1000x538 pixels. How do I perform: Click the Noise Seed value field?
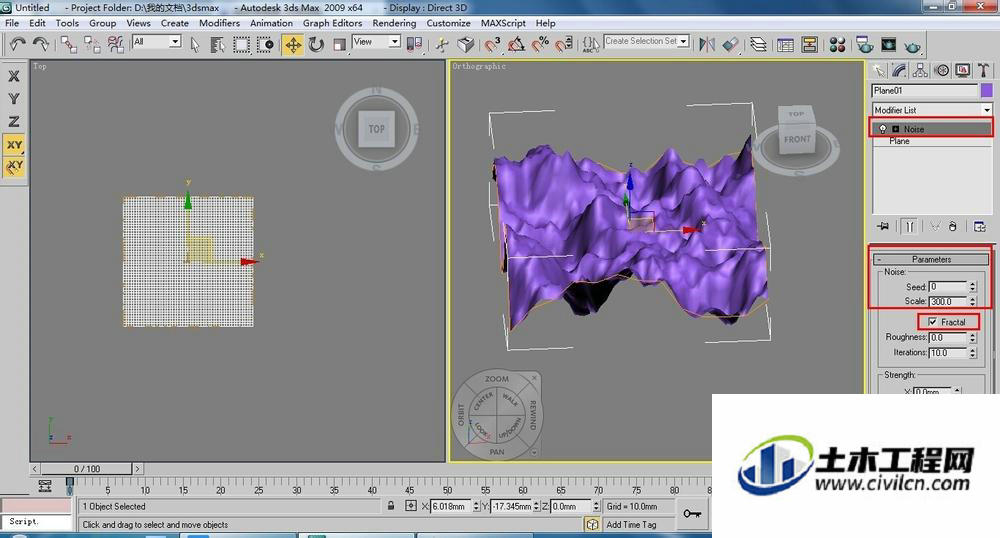pos(948,286)
